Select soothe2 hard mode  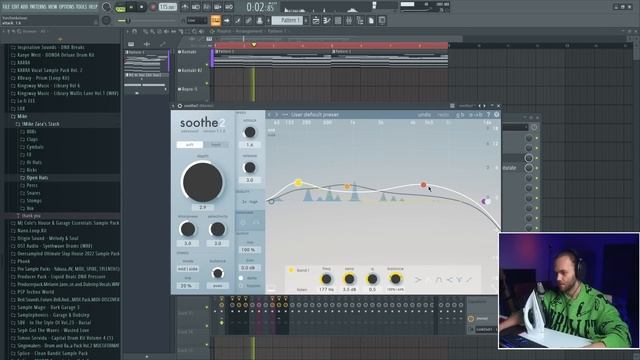point(216,144)
